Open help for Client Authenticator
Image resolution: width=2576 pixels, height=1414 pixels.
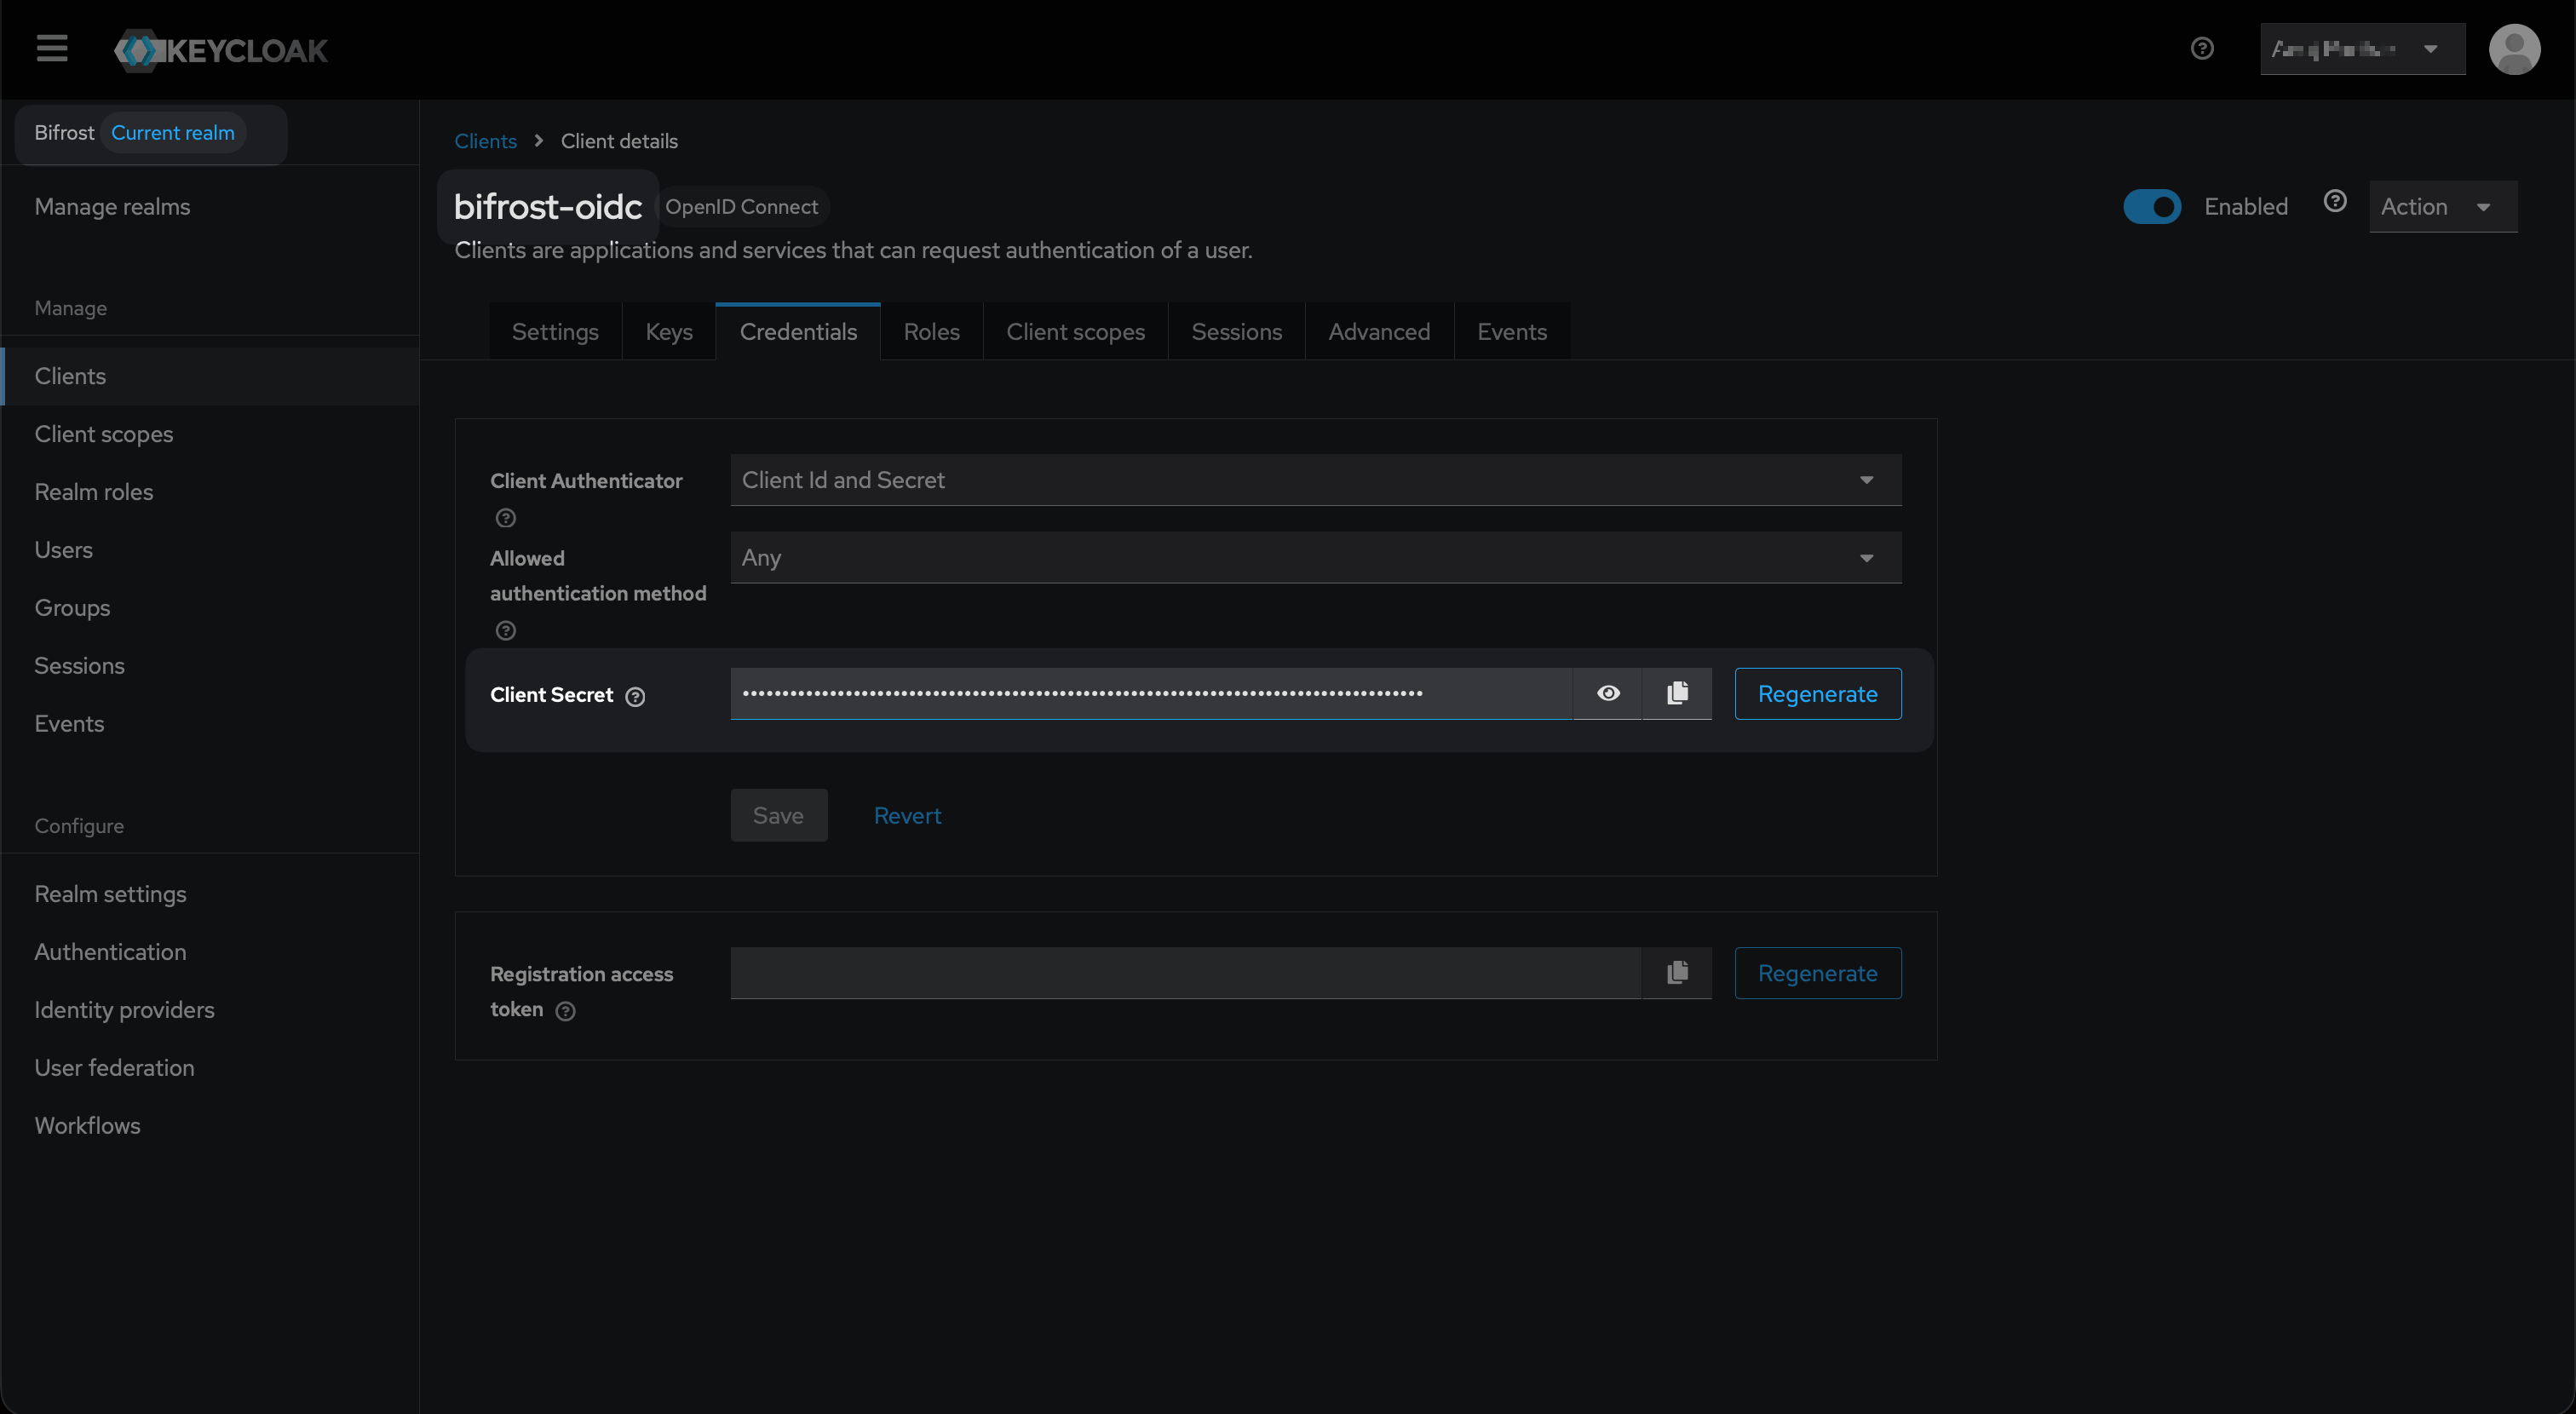pyautogui.click(x=506, y=518)
